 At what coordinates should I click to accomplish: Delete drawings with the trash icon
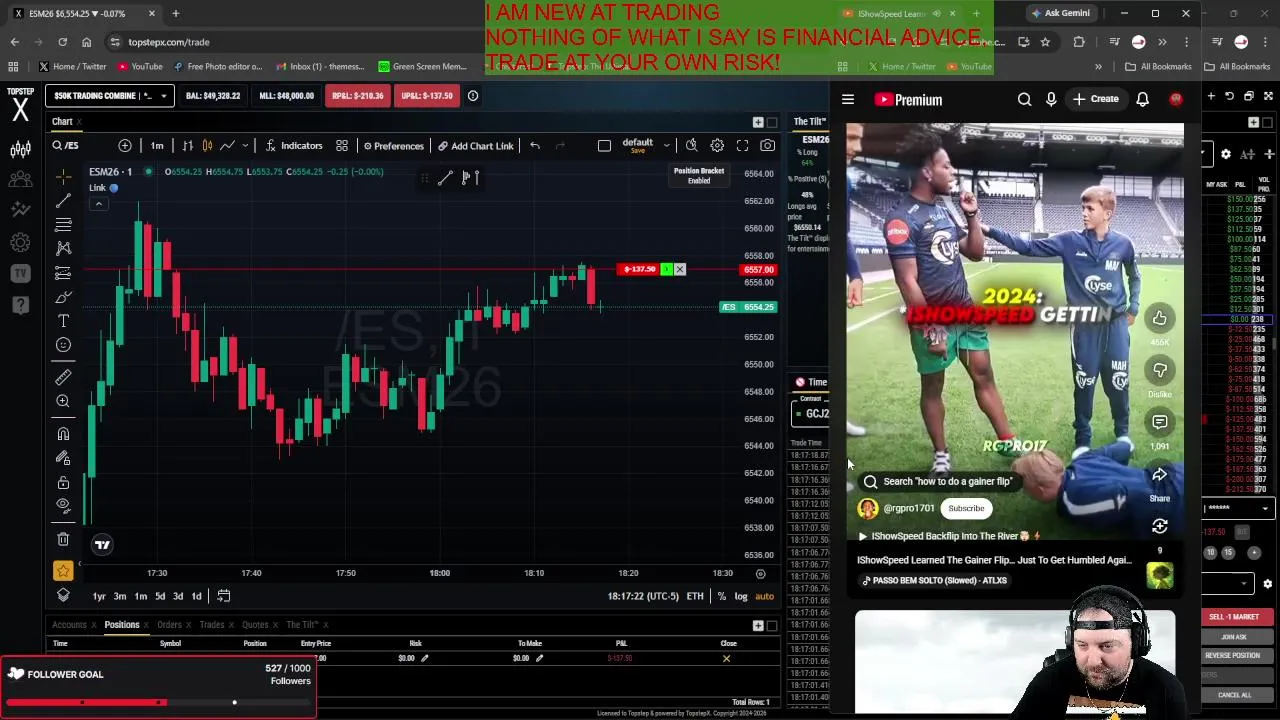click(63, 539)
